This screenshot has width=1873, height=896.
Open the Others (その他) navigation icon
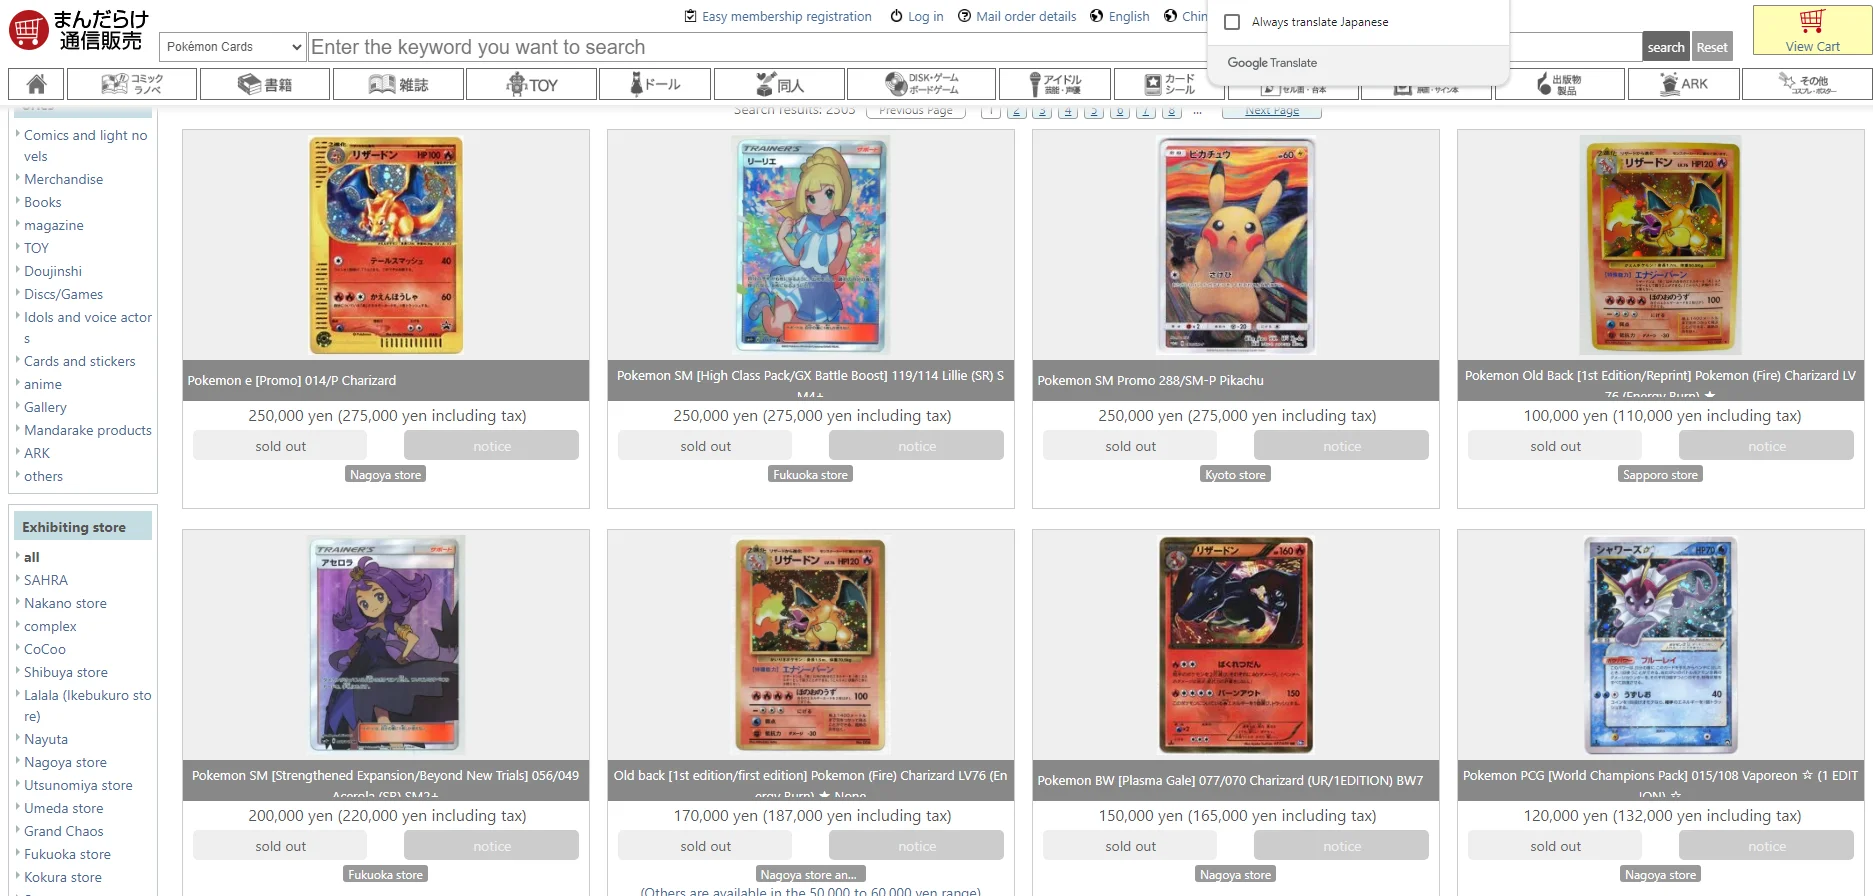pos(1807,84)
